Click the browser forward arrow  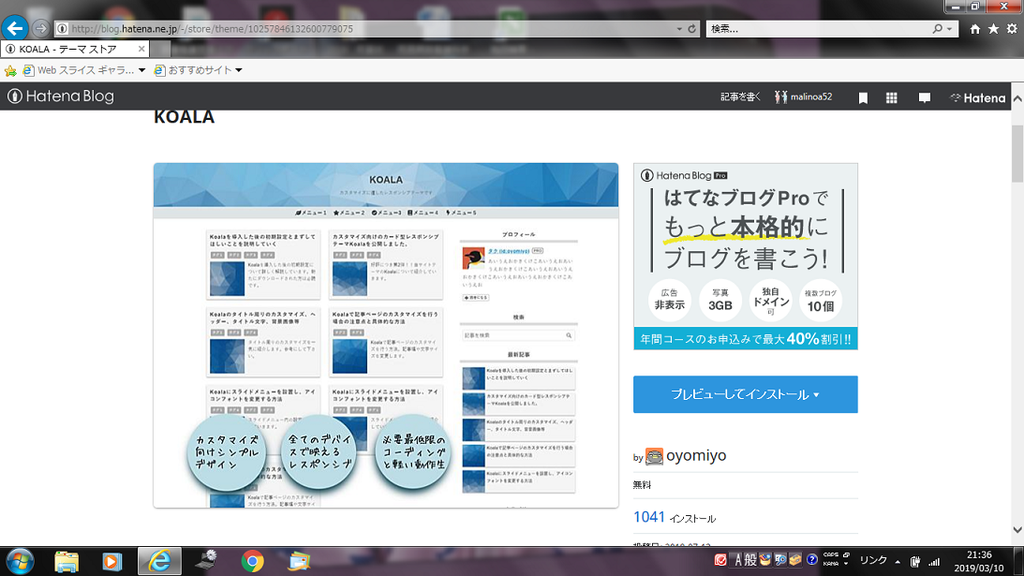pos(40,28)
